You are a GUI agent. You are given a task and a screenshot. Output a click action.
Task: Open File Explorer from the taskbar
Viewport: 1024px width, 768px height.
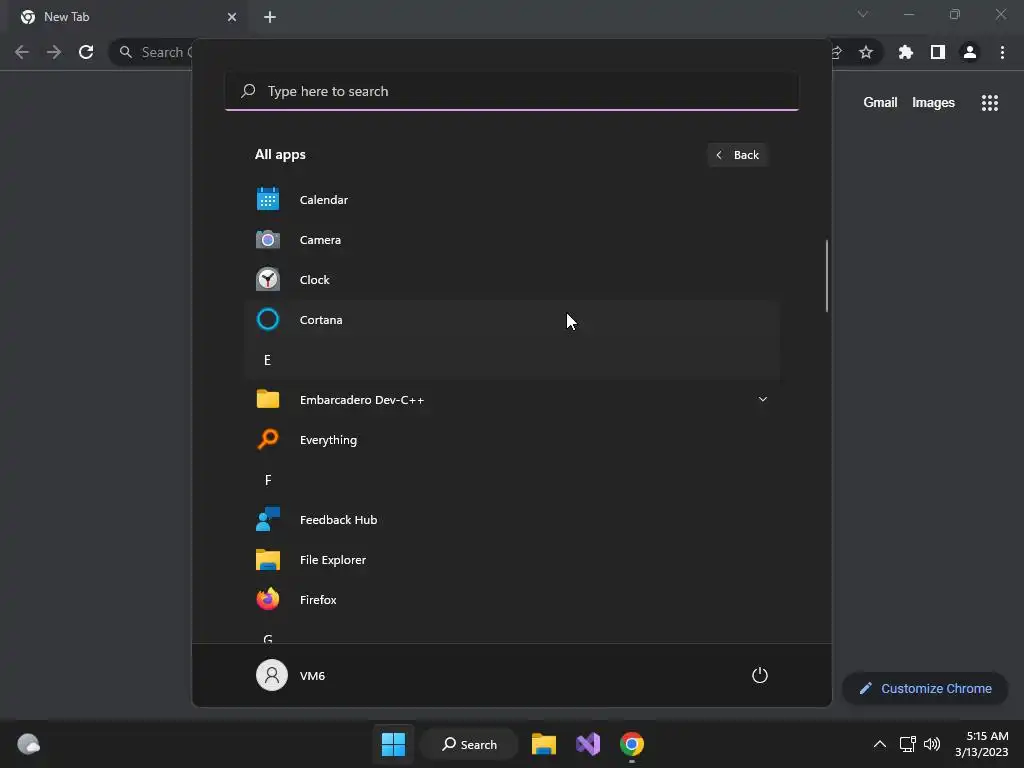[543, 744]
